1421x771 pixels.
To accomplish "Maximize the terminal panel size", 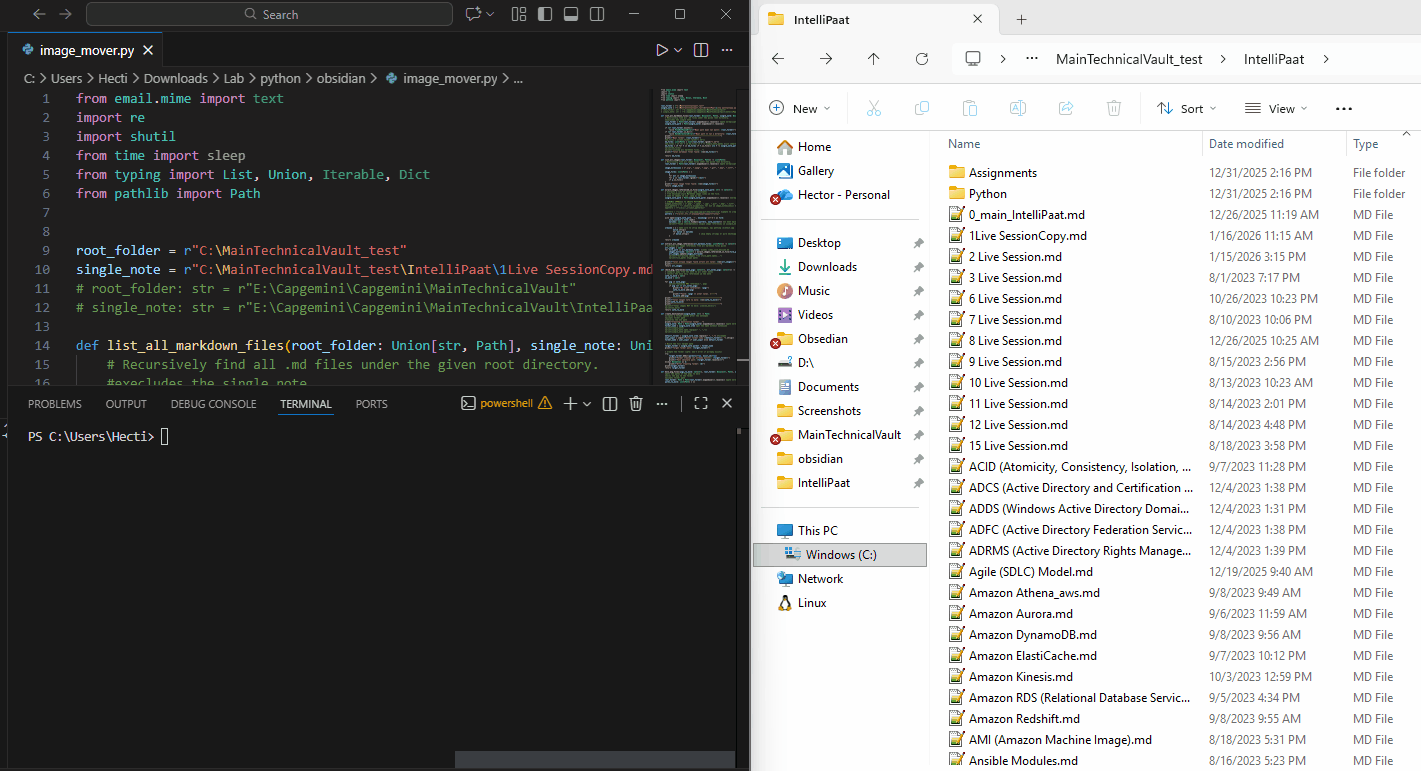I will 700,403.
